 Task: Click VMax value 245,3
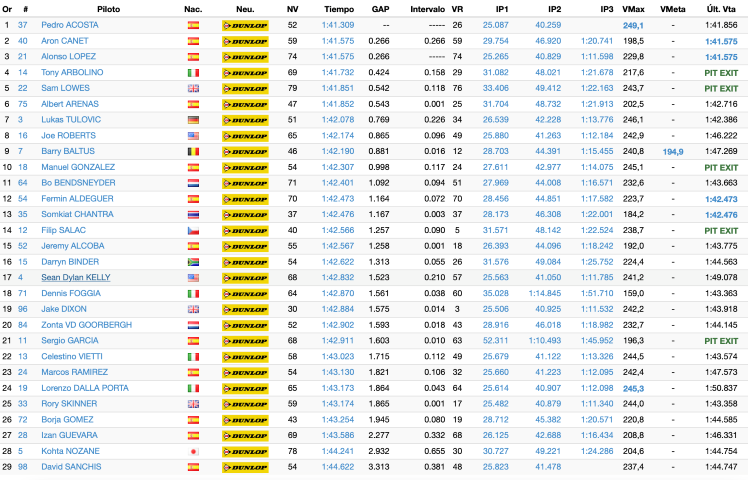point(633,389)
